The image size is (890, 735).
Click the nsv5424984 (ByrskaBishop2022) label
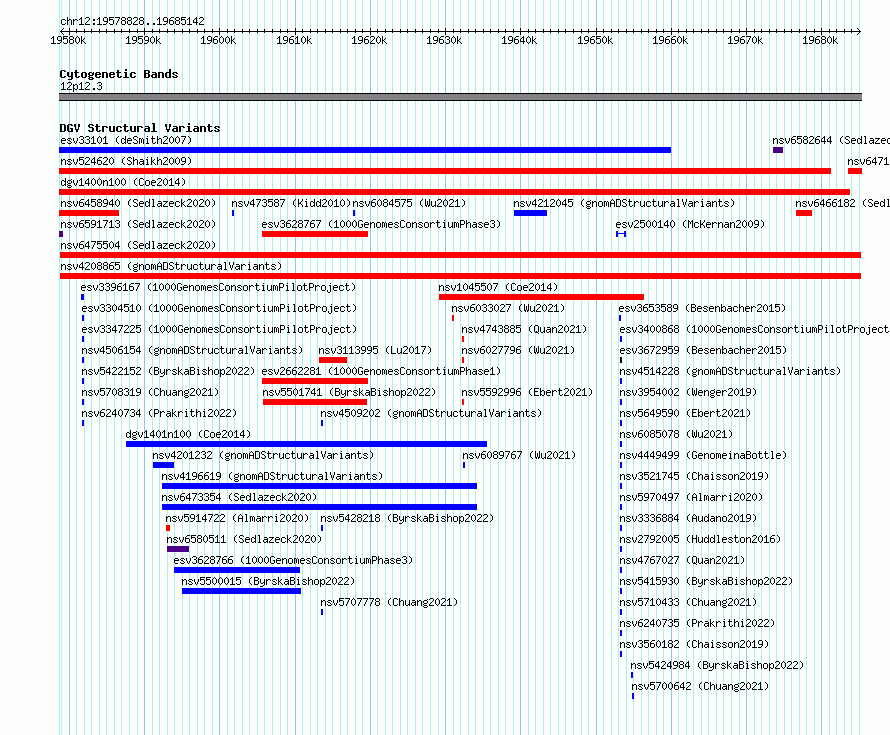pyautogui.click(x=717, y=665)
